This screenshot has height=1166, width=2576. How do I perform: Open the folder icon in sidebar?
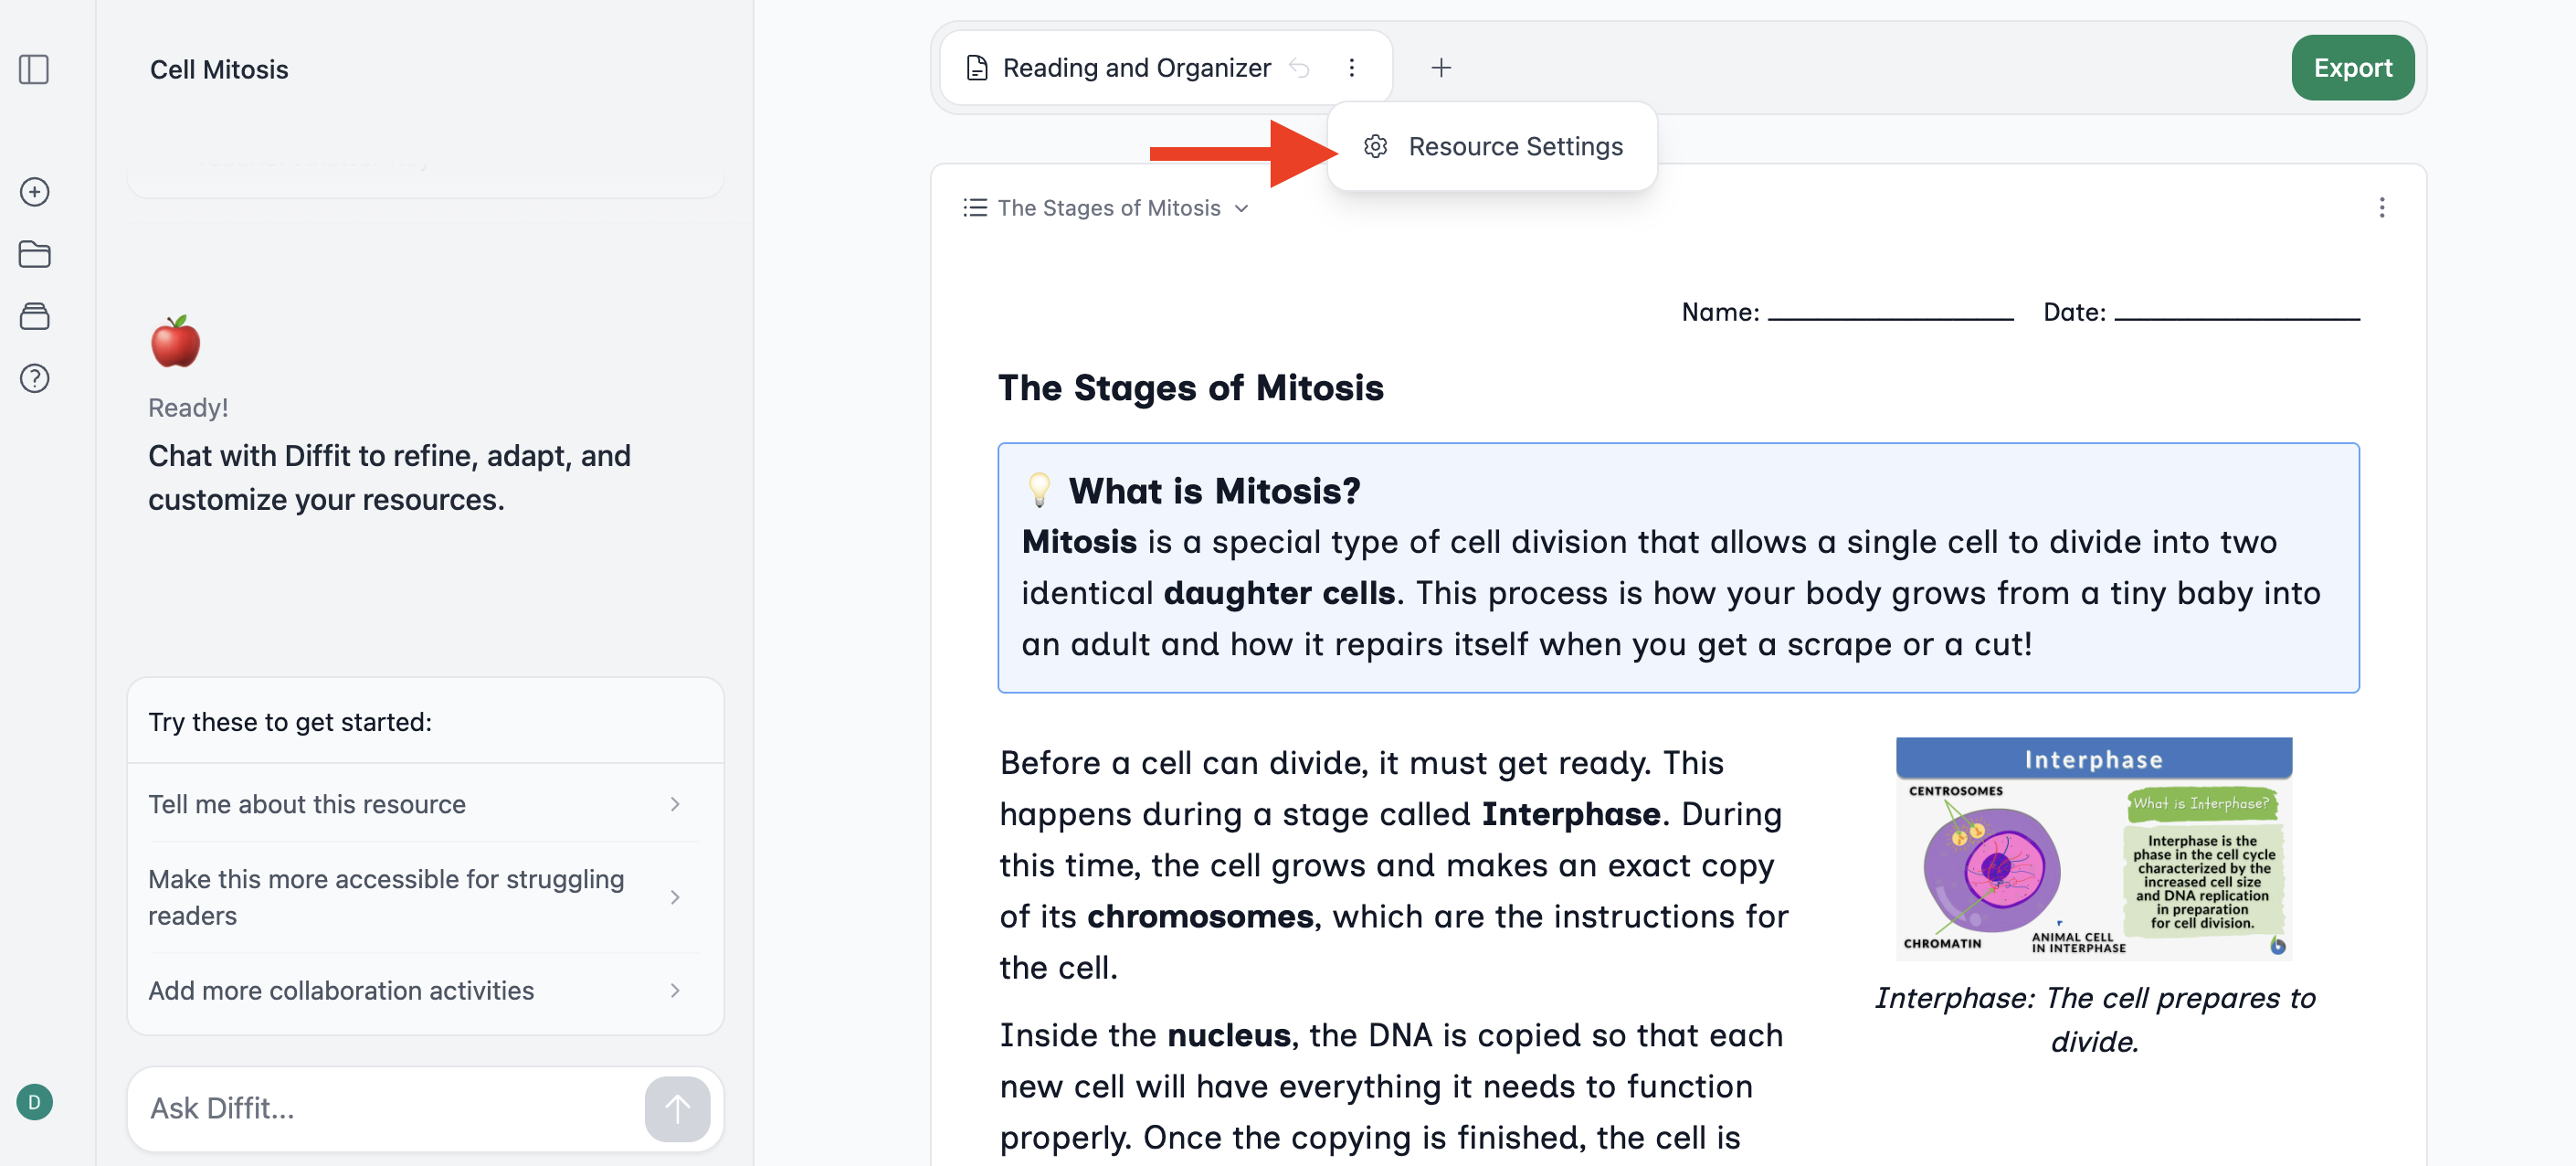pyautogui.click(x=34, y=254)
